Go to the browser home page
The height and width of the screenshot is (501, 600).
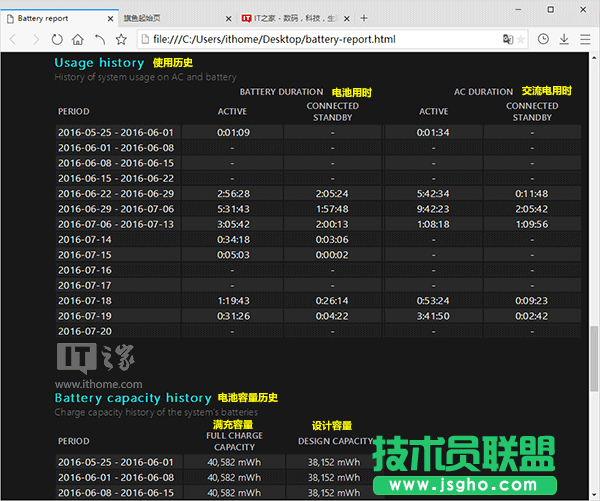point(78,39)
